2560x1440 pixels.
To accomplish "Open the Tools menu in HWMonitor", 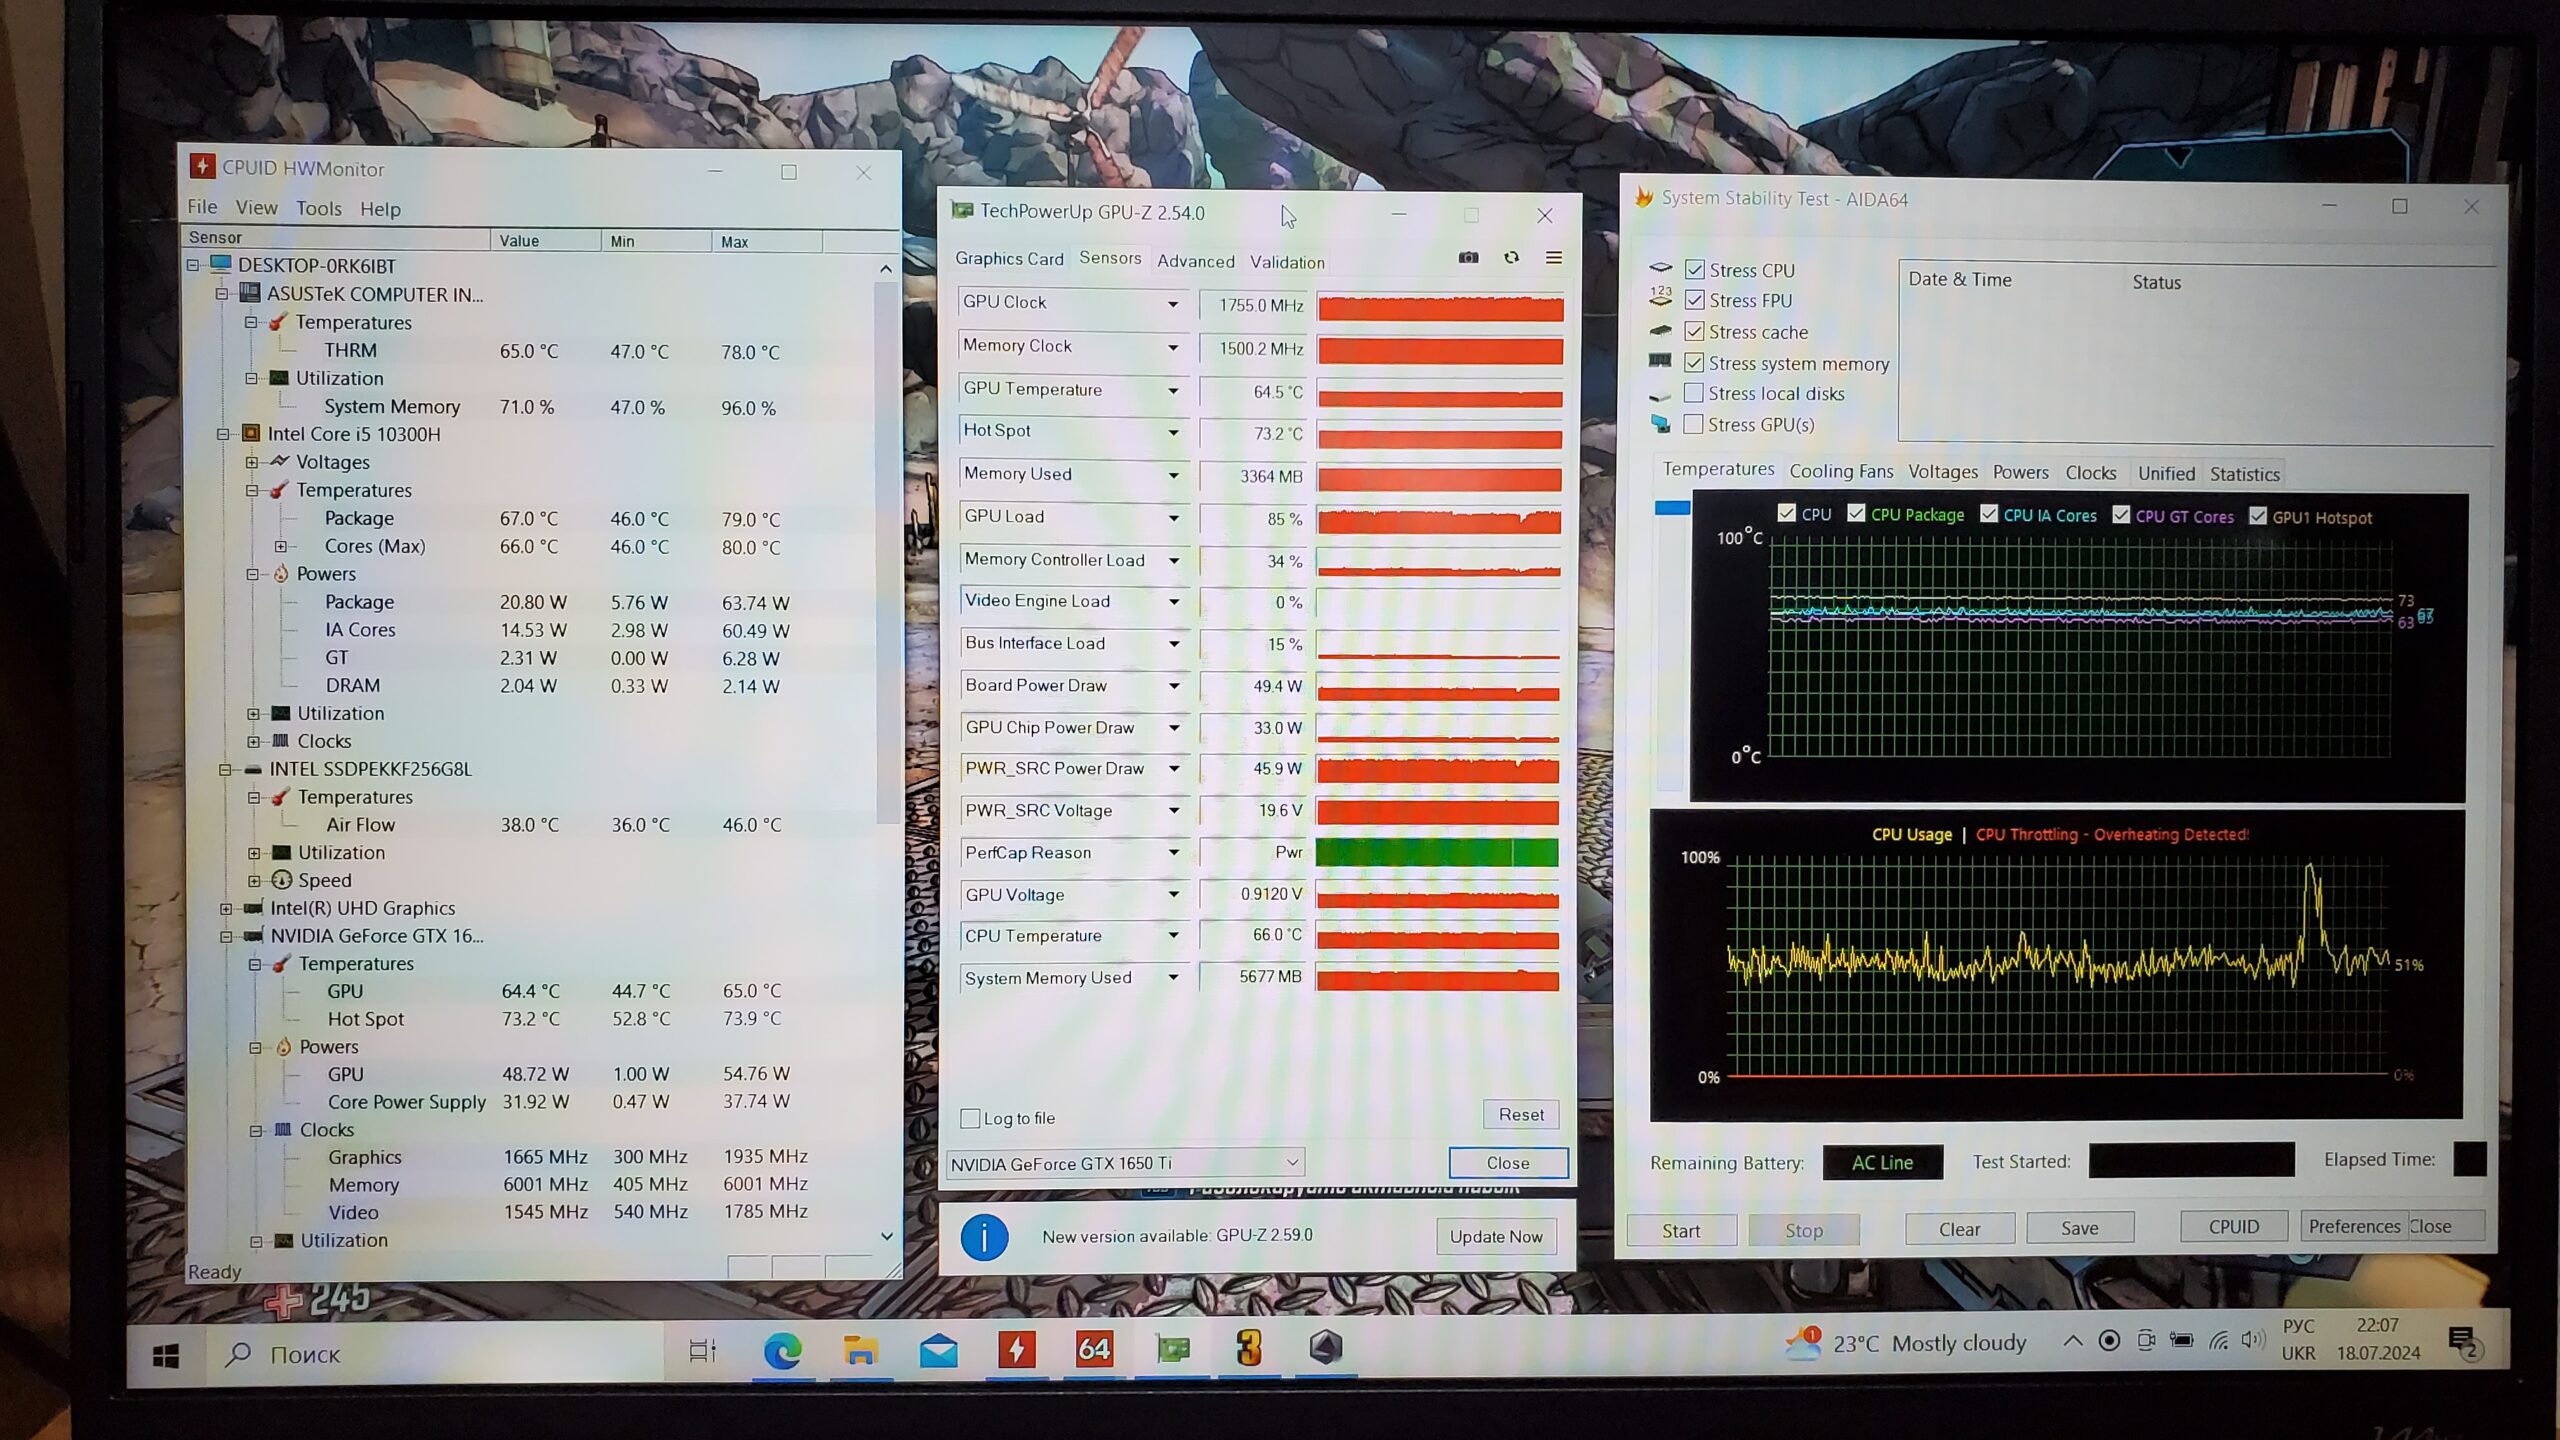I will click(x=318, y=208).
